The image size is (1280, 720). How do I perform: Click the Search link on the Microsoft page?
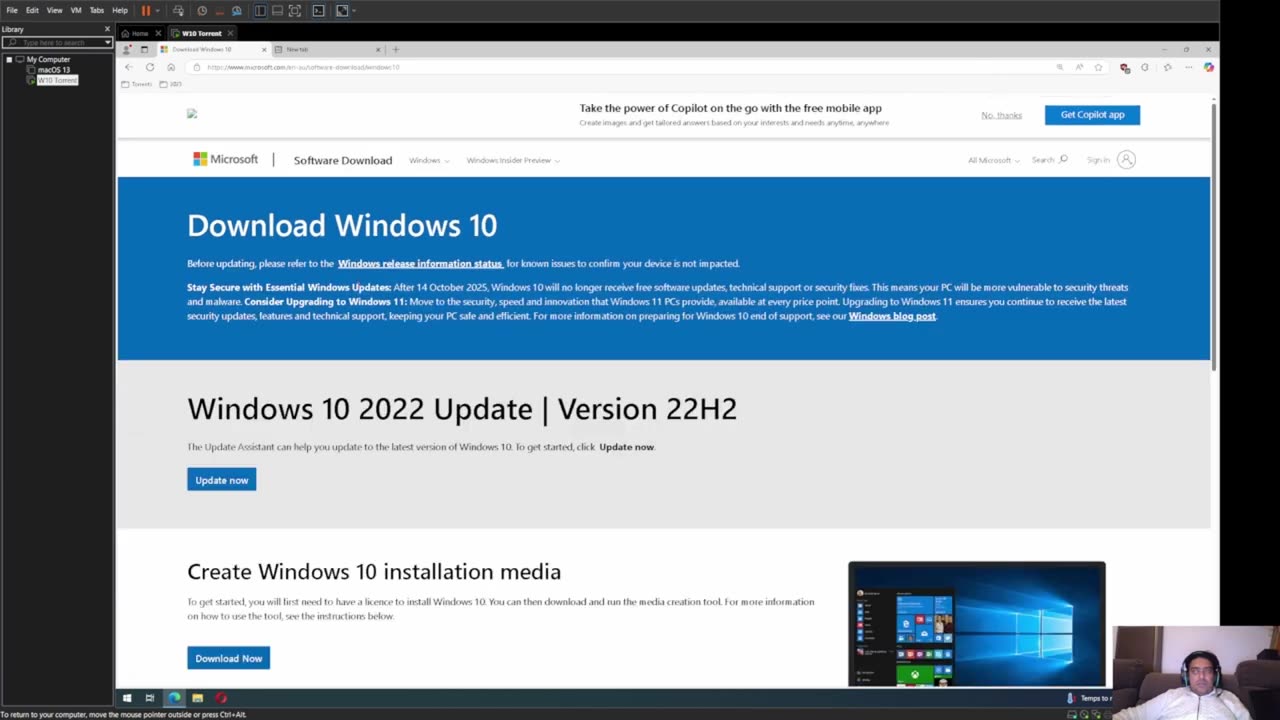(1049, 160)
